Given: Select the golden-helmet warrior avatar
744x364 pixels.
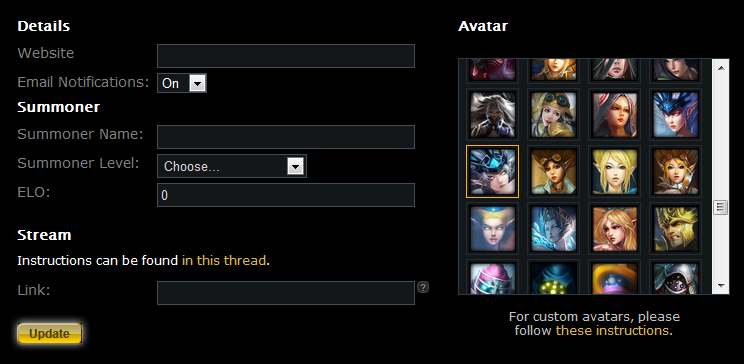Looking at the screenshot, I should tap(676, 228).
